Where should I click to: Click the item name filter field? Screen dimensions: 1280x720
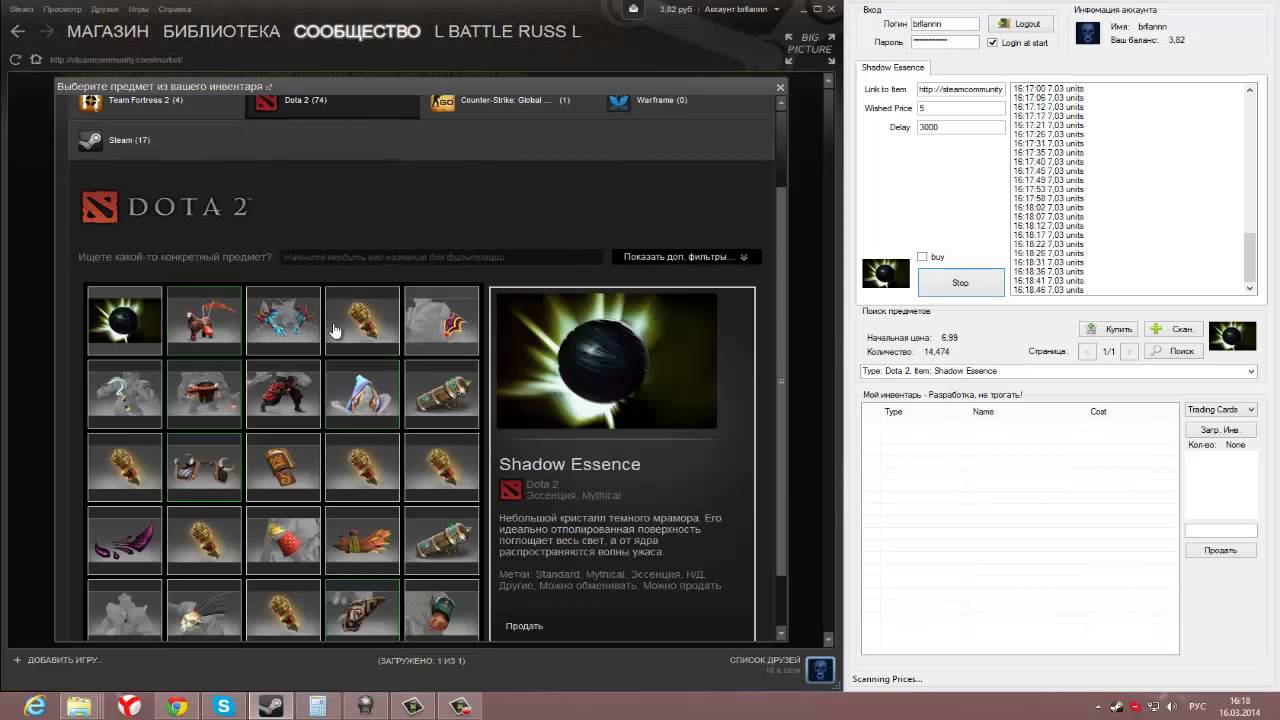(440, 257)
